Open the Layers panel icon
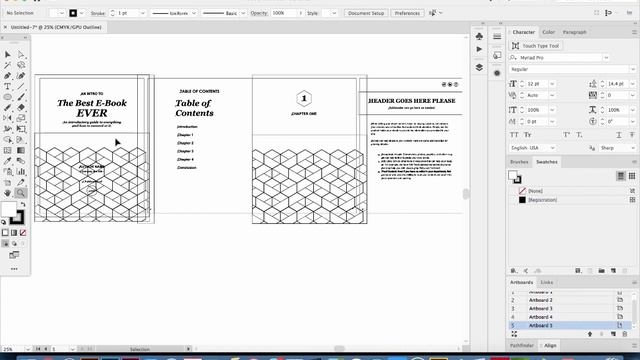Viewport: 640px width, 360px height. point(479,67)
